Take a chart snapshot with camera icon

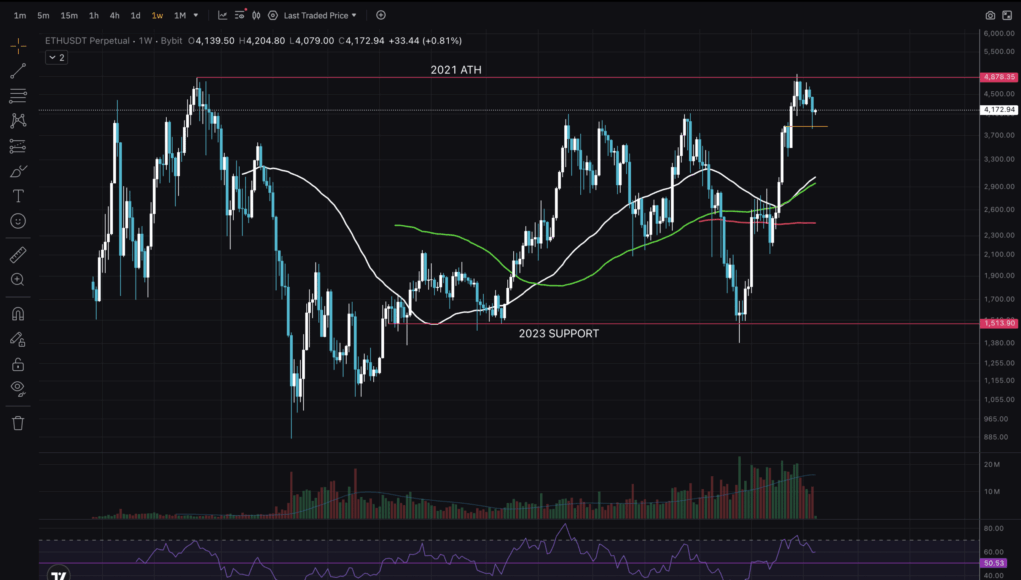pos(990,16)
